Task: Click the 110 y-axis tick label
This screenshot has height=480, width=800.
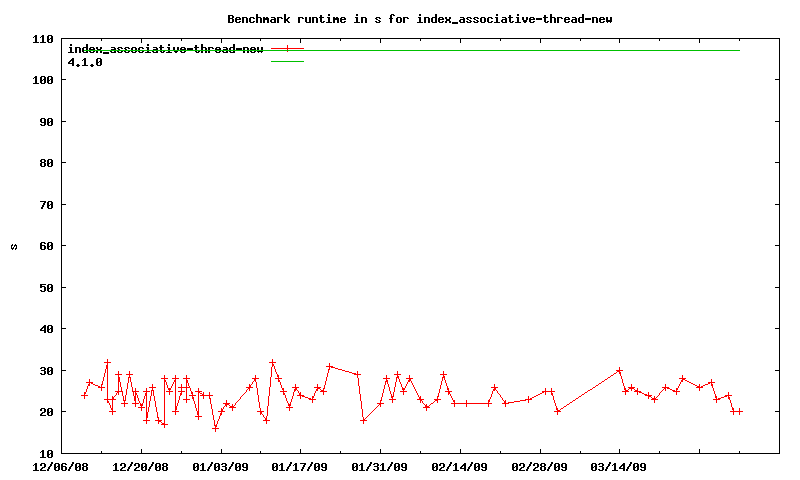Action: [x=43, y=39]
